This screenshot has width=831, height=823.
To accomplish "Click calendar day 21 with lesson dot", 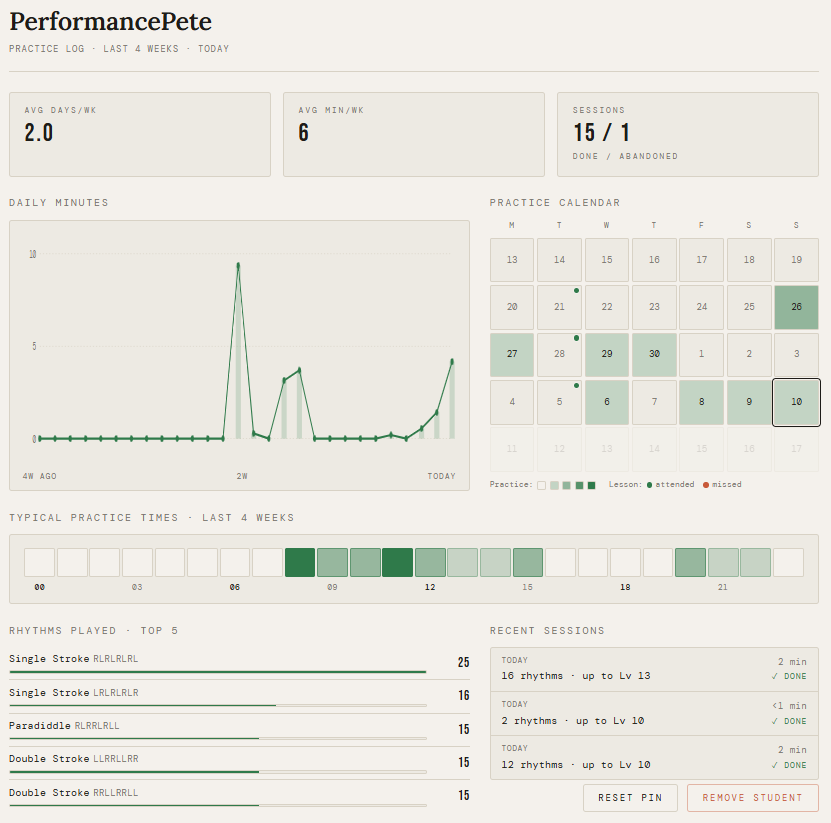I will click(x=559, y=307).
